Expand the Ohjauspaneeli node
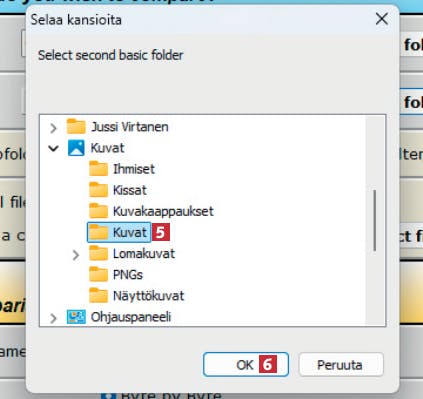This screenshot has height=399, width=423. tap(53, 318)
